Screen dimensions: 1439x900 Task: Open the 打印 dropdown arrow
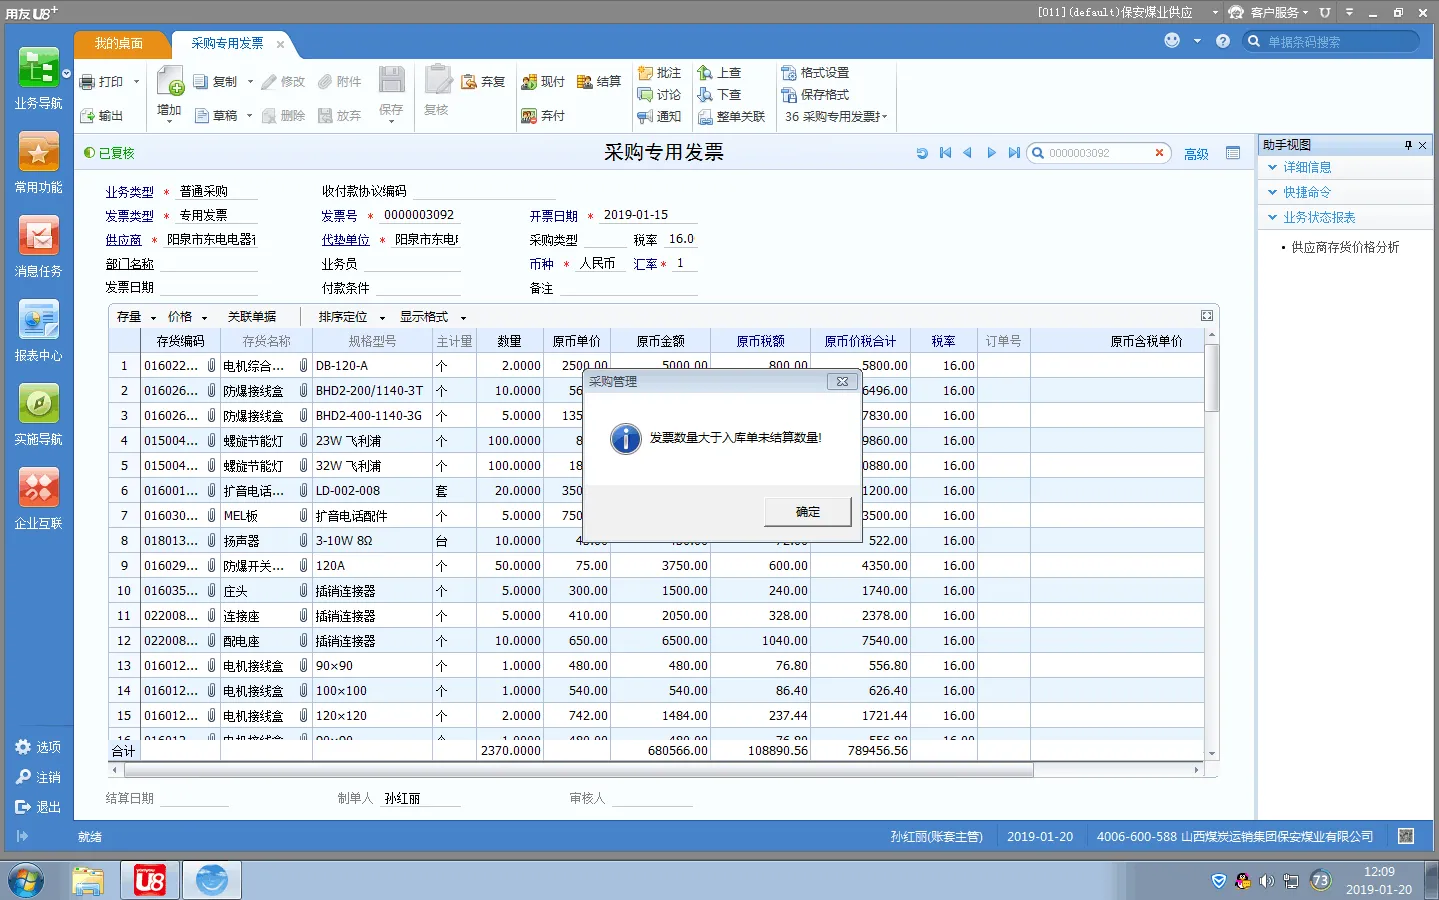tap(136, 82)
